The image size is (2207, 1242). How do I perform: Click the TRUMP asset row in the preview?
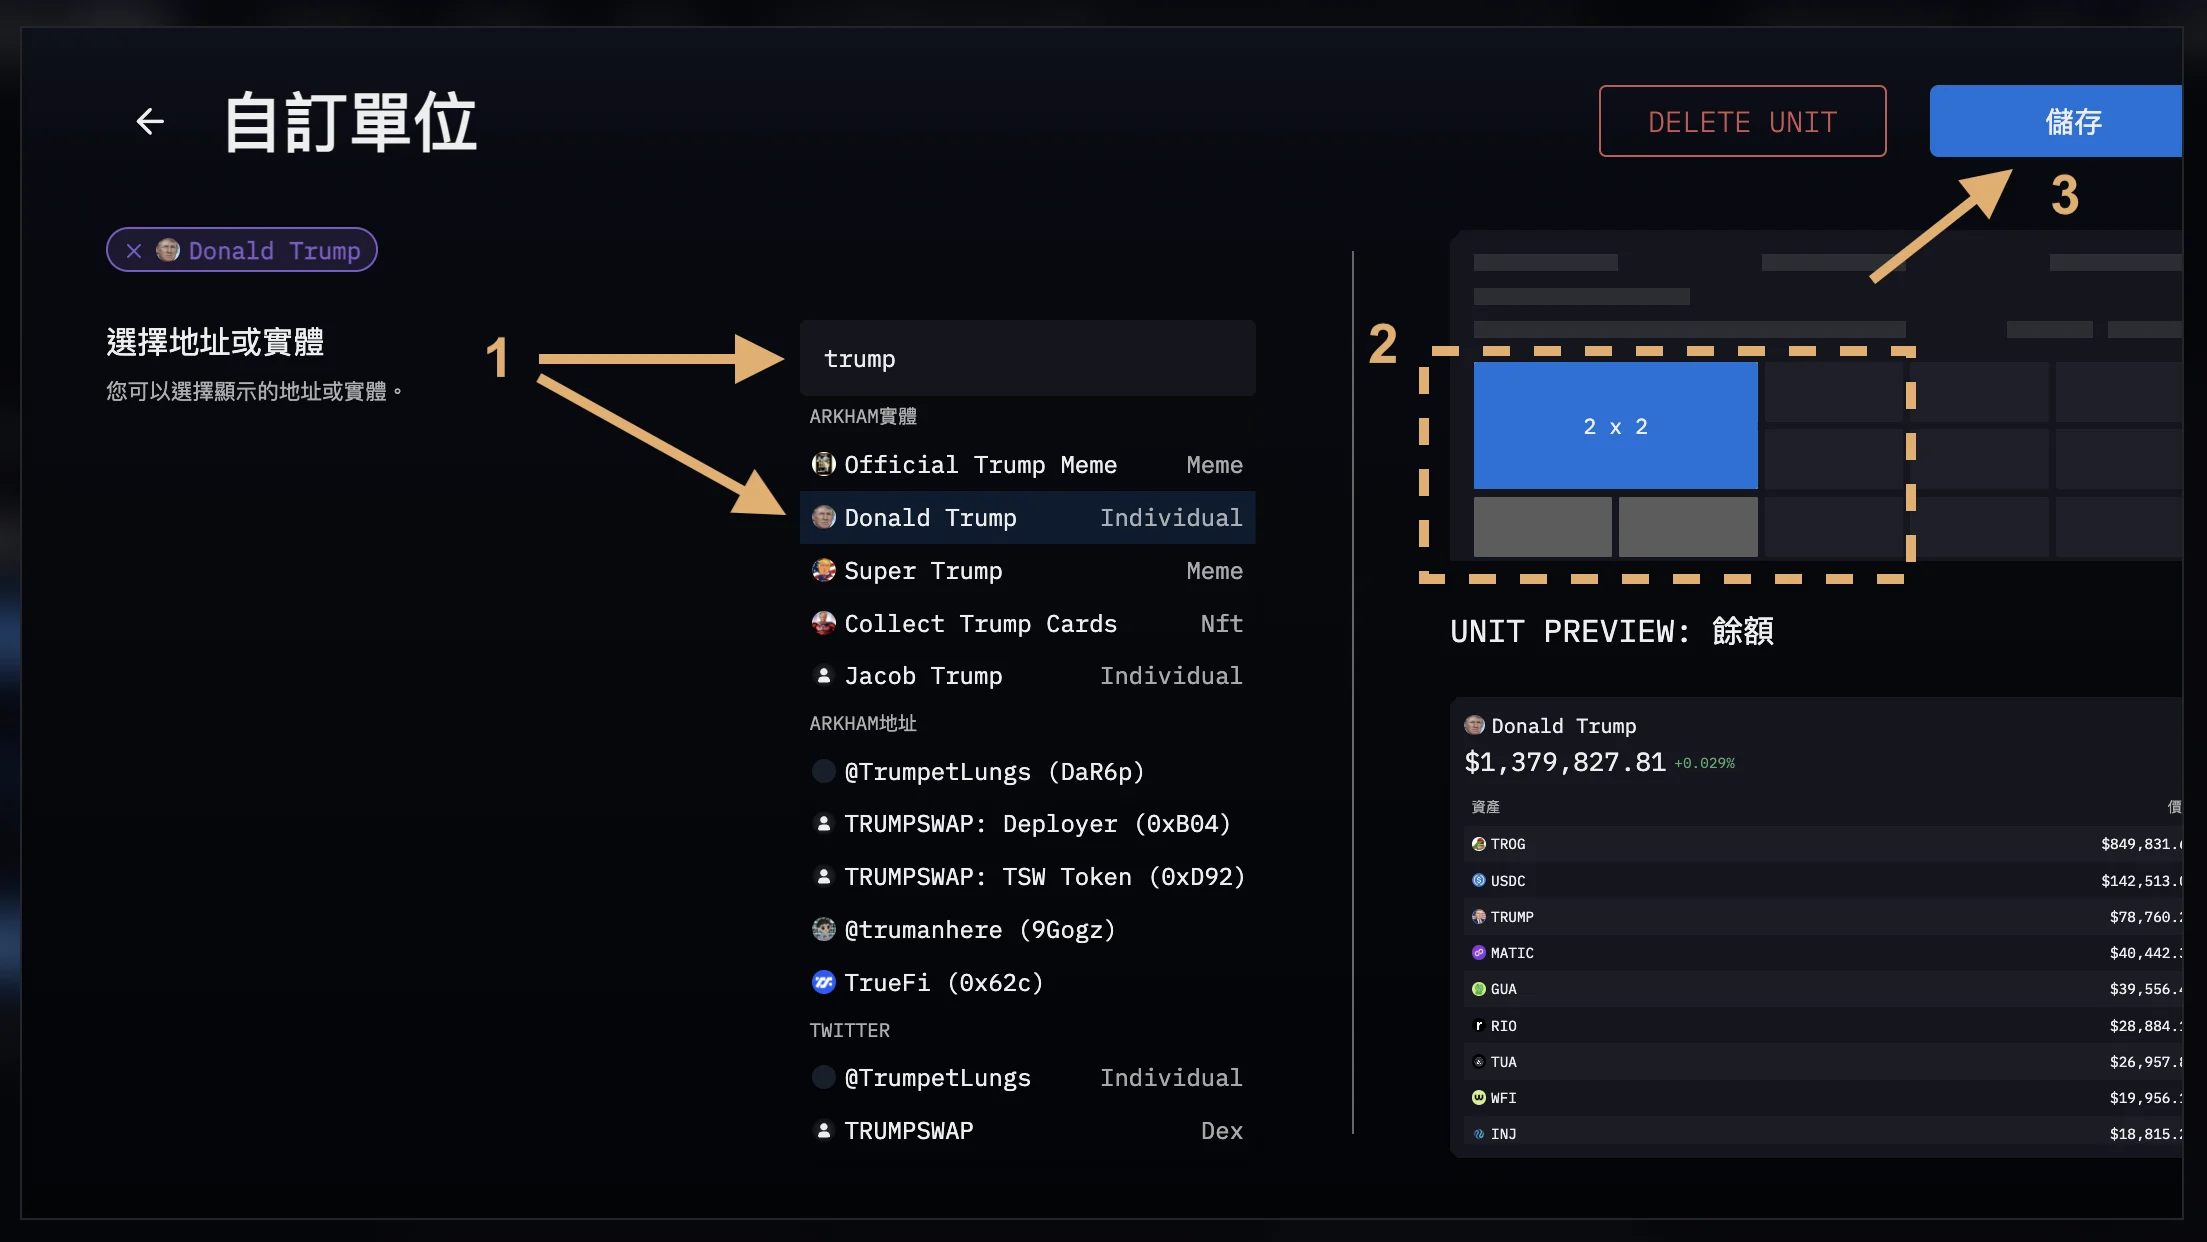tap(1823, 917)
